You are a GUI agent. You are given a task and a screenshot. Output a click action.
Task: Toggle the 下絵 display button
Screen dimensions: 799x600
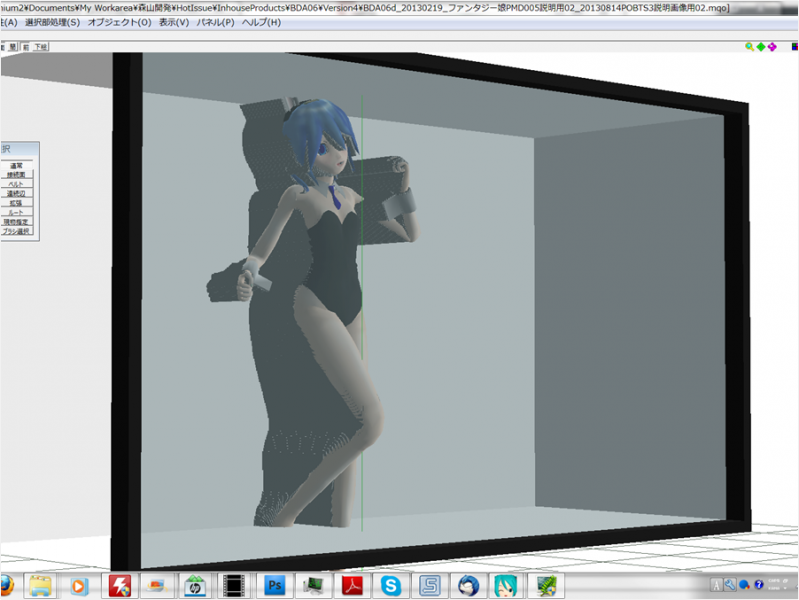pyautogui.click(x=41, y=47)
